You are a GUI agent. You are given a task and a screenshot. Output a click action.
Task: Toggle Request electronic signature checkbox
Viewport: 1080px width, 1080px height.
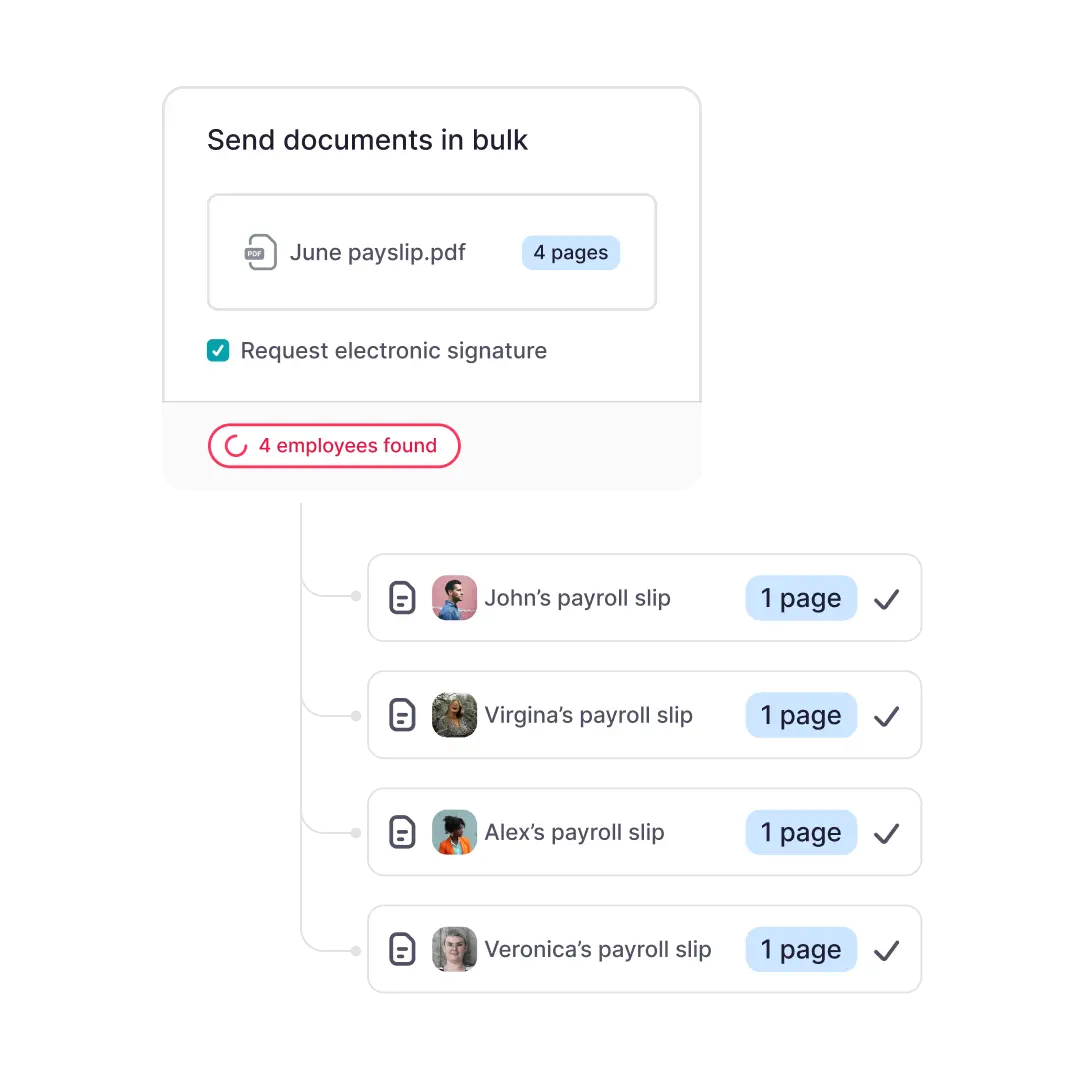click(218, 351)
